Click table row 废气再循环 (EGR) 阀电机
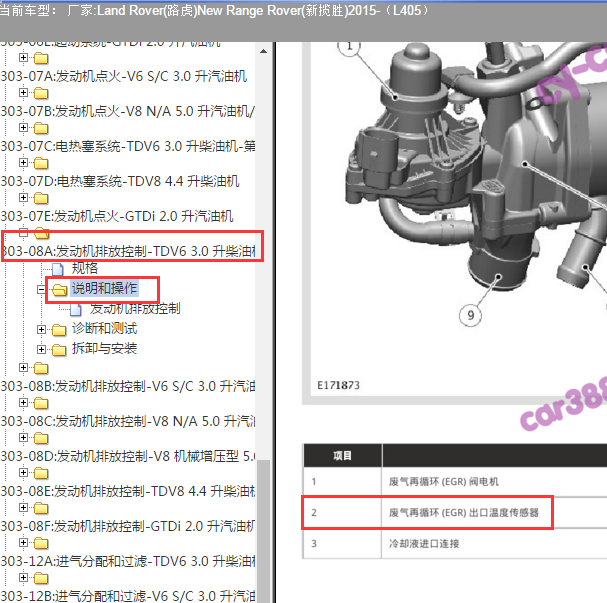This screenshot has height=603, width=607. (455, 481)
